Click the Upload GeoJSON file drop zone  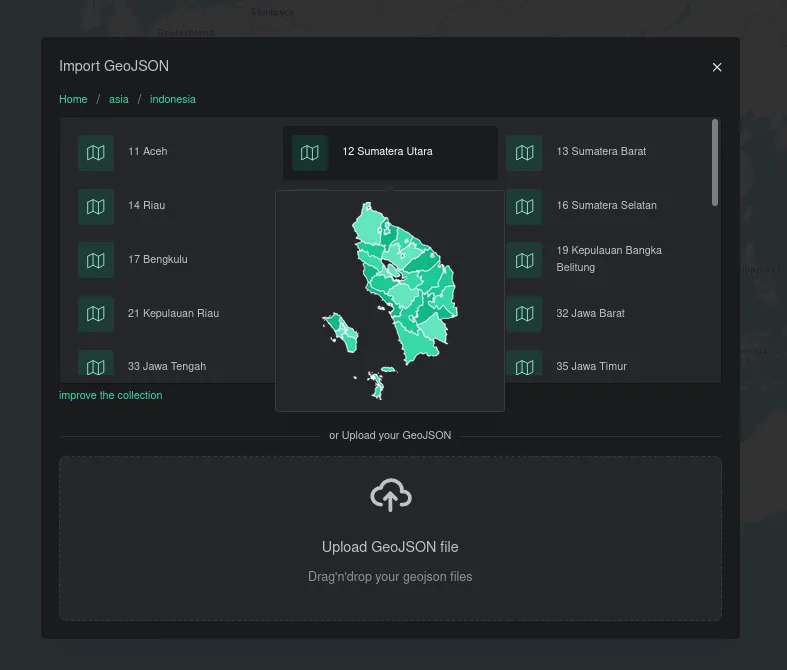[390, 560]
